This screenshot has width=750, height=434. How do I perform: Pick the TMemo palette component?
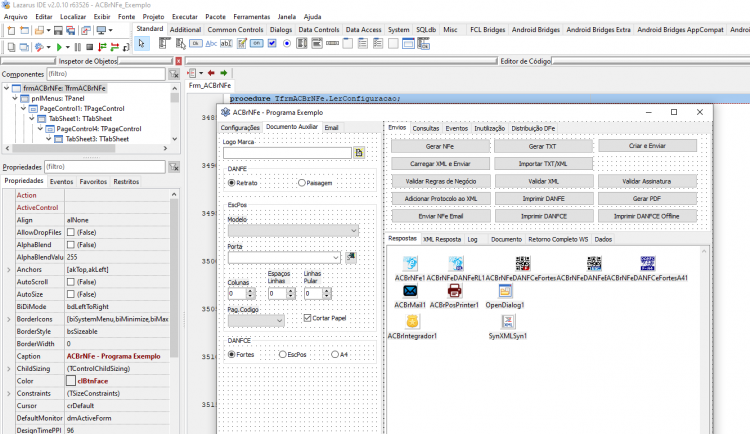242,44
